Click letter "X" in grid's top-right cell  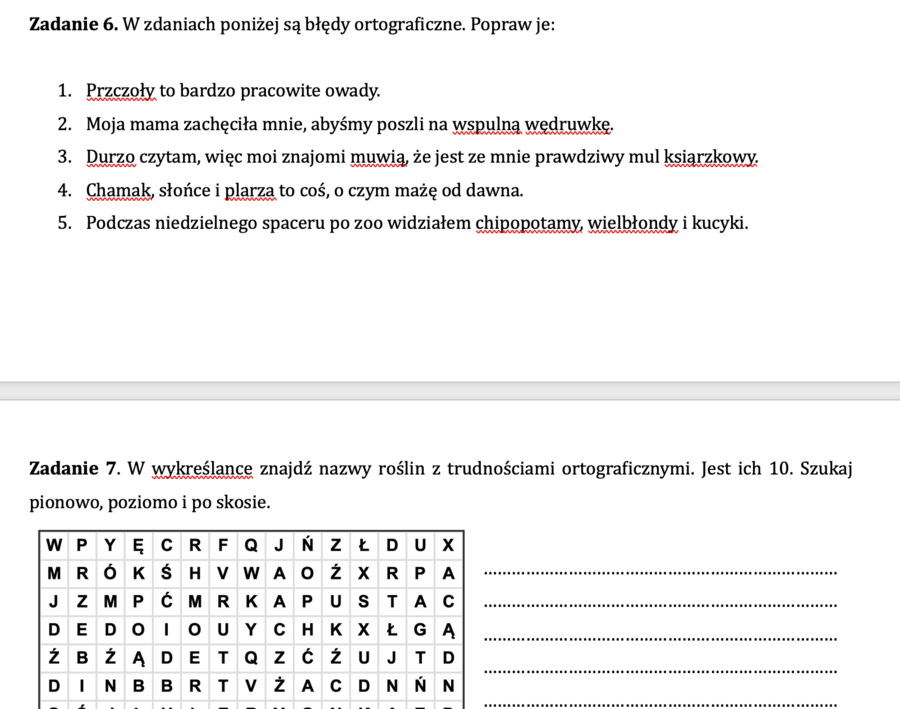click(448, 545)
